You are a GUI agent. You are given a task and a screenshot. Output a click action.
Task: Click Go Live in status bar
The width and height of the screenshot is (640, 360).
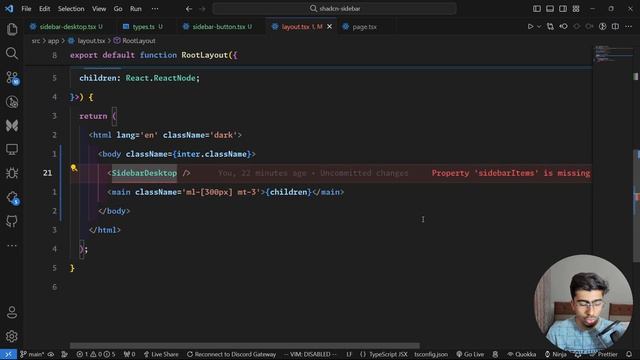point(470,354)
